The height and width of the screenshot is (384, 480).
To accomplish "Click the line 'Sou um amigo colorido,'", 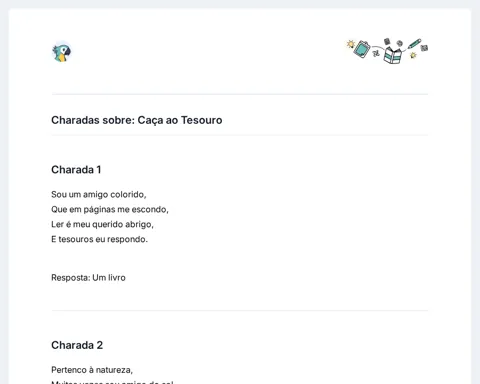I will coord(99,194).
